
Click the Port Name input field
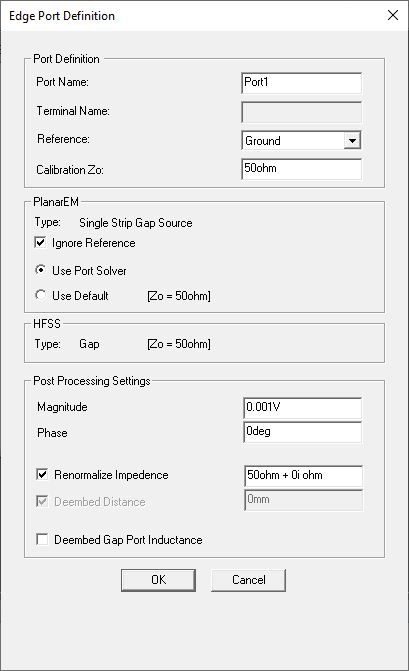(x=302, y=83)
